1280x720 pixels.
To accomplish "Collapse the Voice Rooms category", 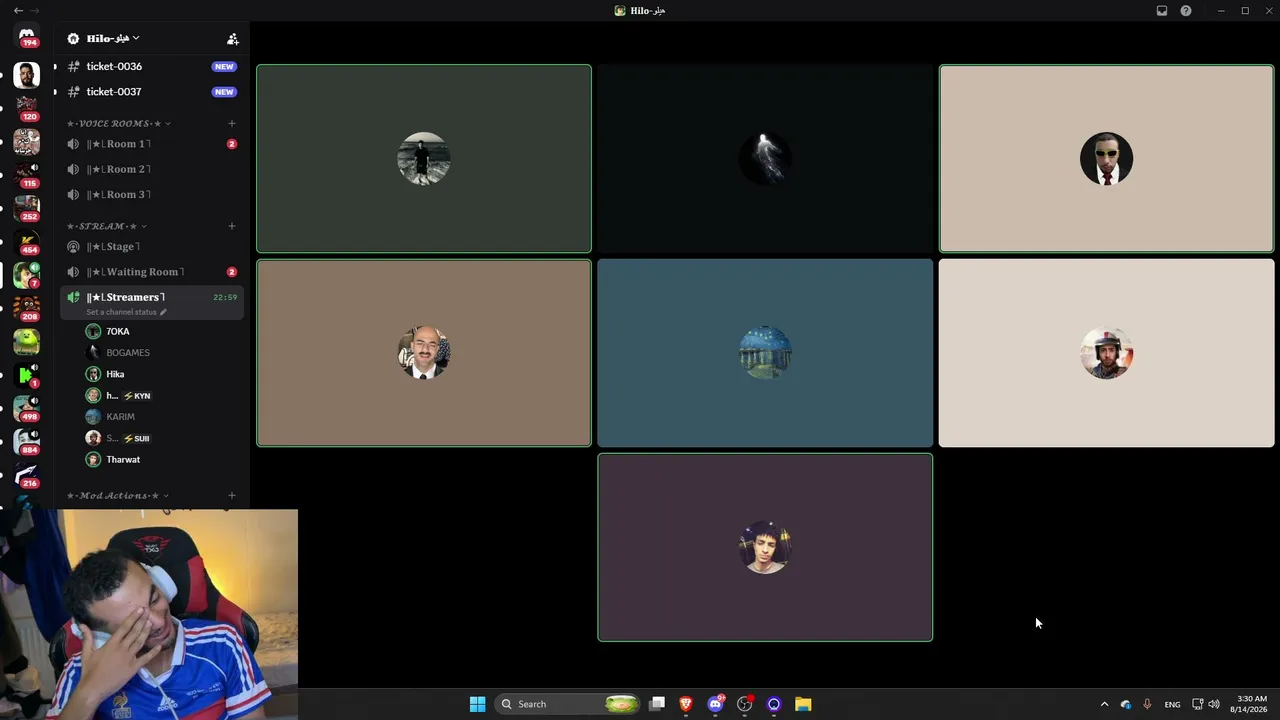I will click(119, 124).
